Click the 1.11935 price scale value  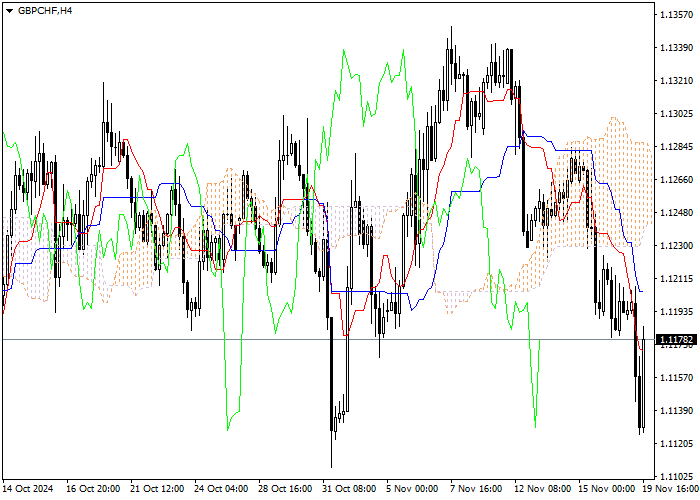(x=676, y=312)
